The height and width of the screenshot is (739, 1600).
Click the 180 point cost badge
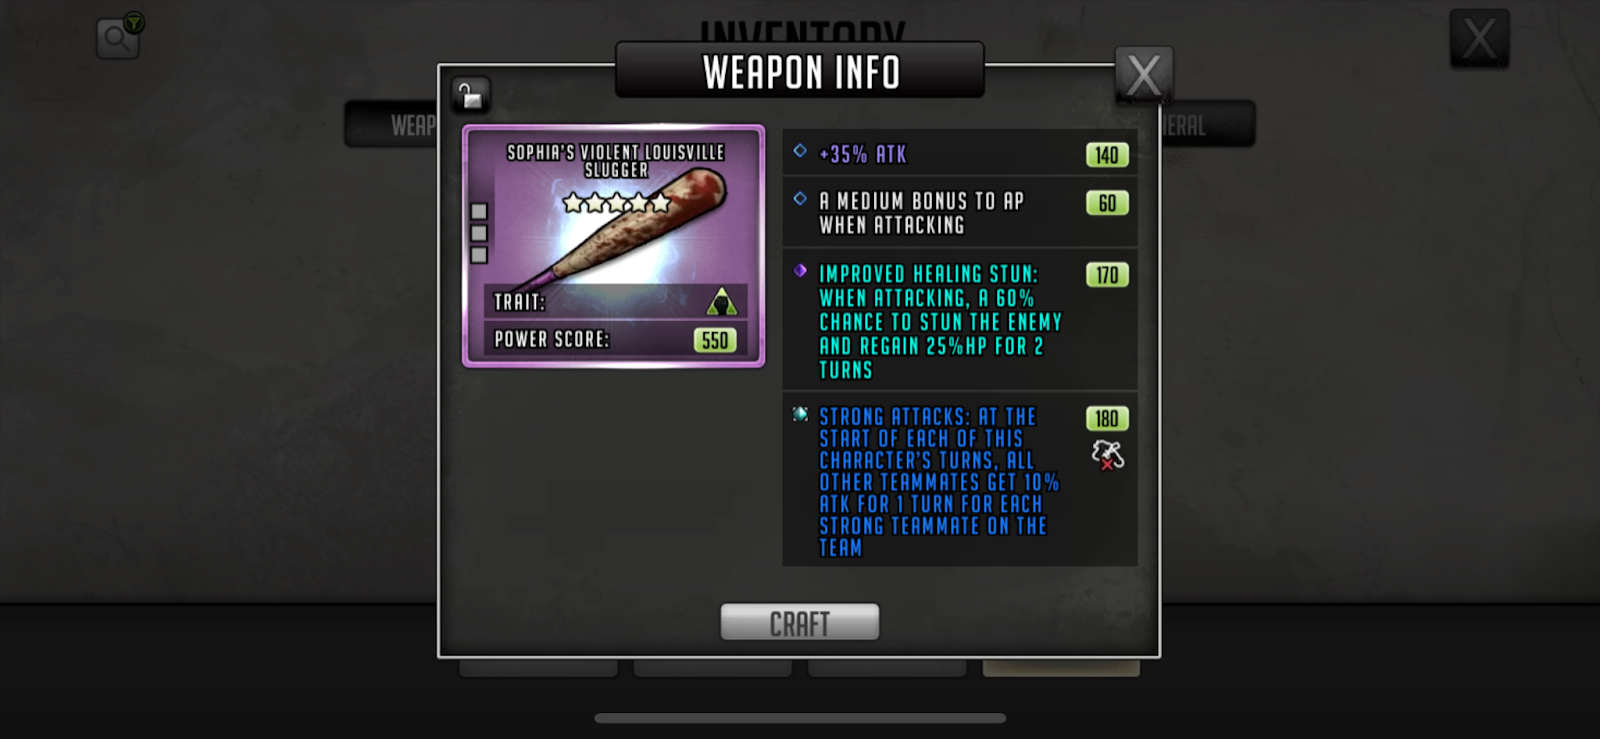[x=1107, y=419]
